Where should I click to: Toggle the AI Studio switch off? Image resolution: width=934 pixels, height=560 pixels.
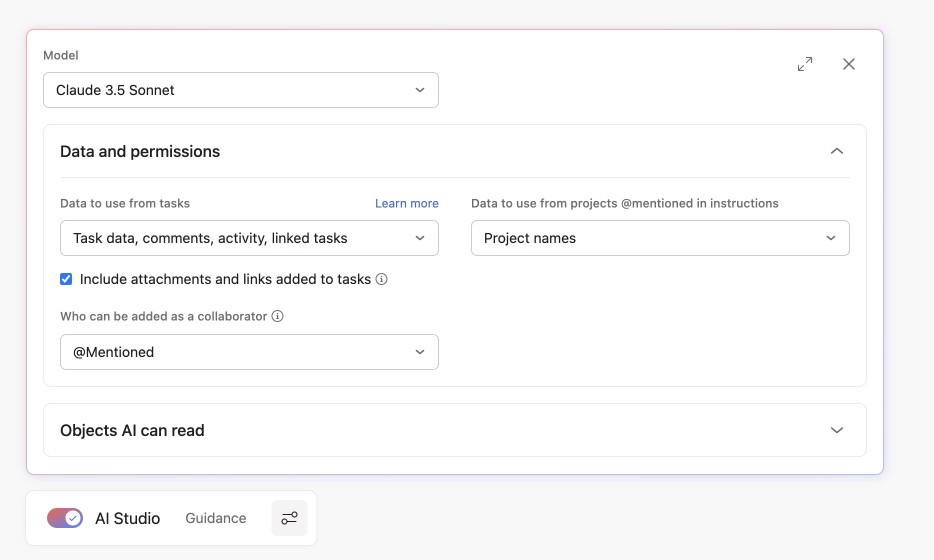pyautogui.click(x=65, y=518)
